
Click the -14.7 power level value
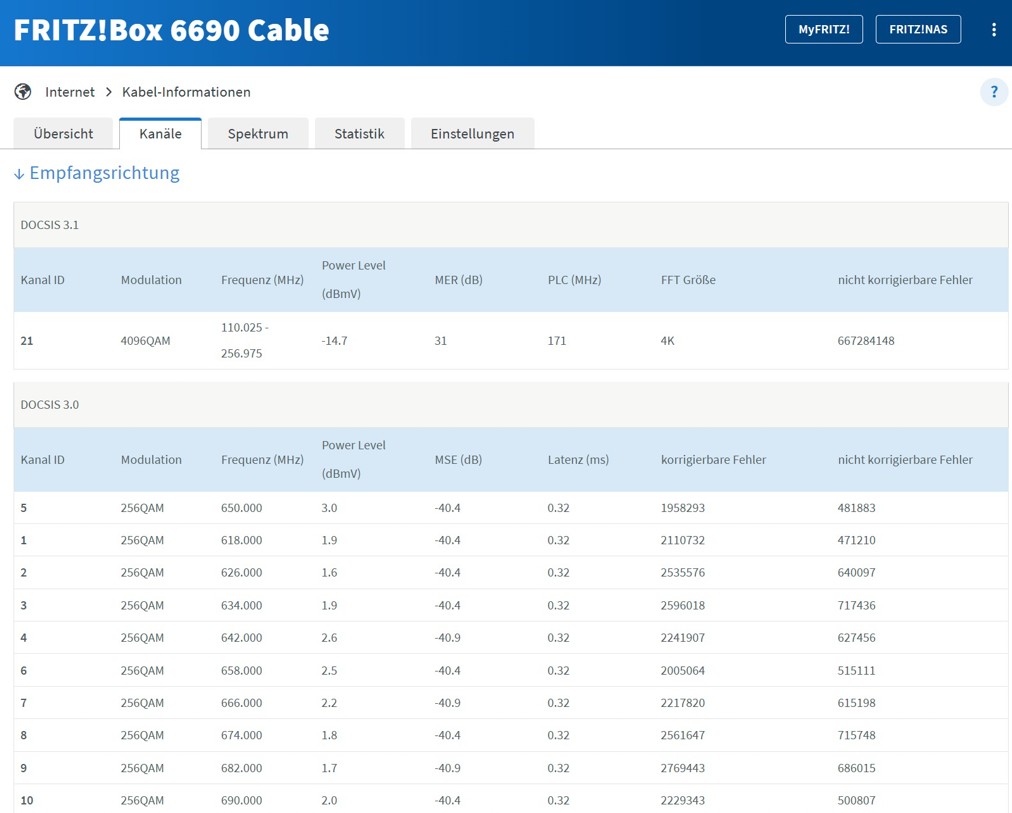tap(334, 341)
